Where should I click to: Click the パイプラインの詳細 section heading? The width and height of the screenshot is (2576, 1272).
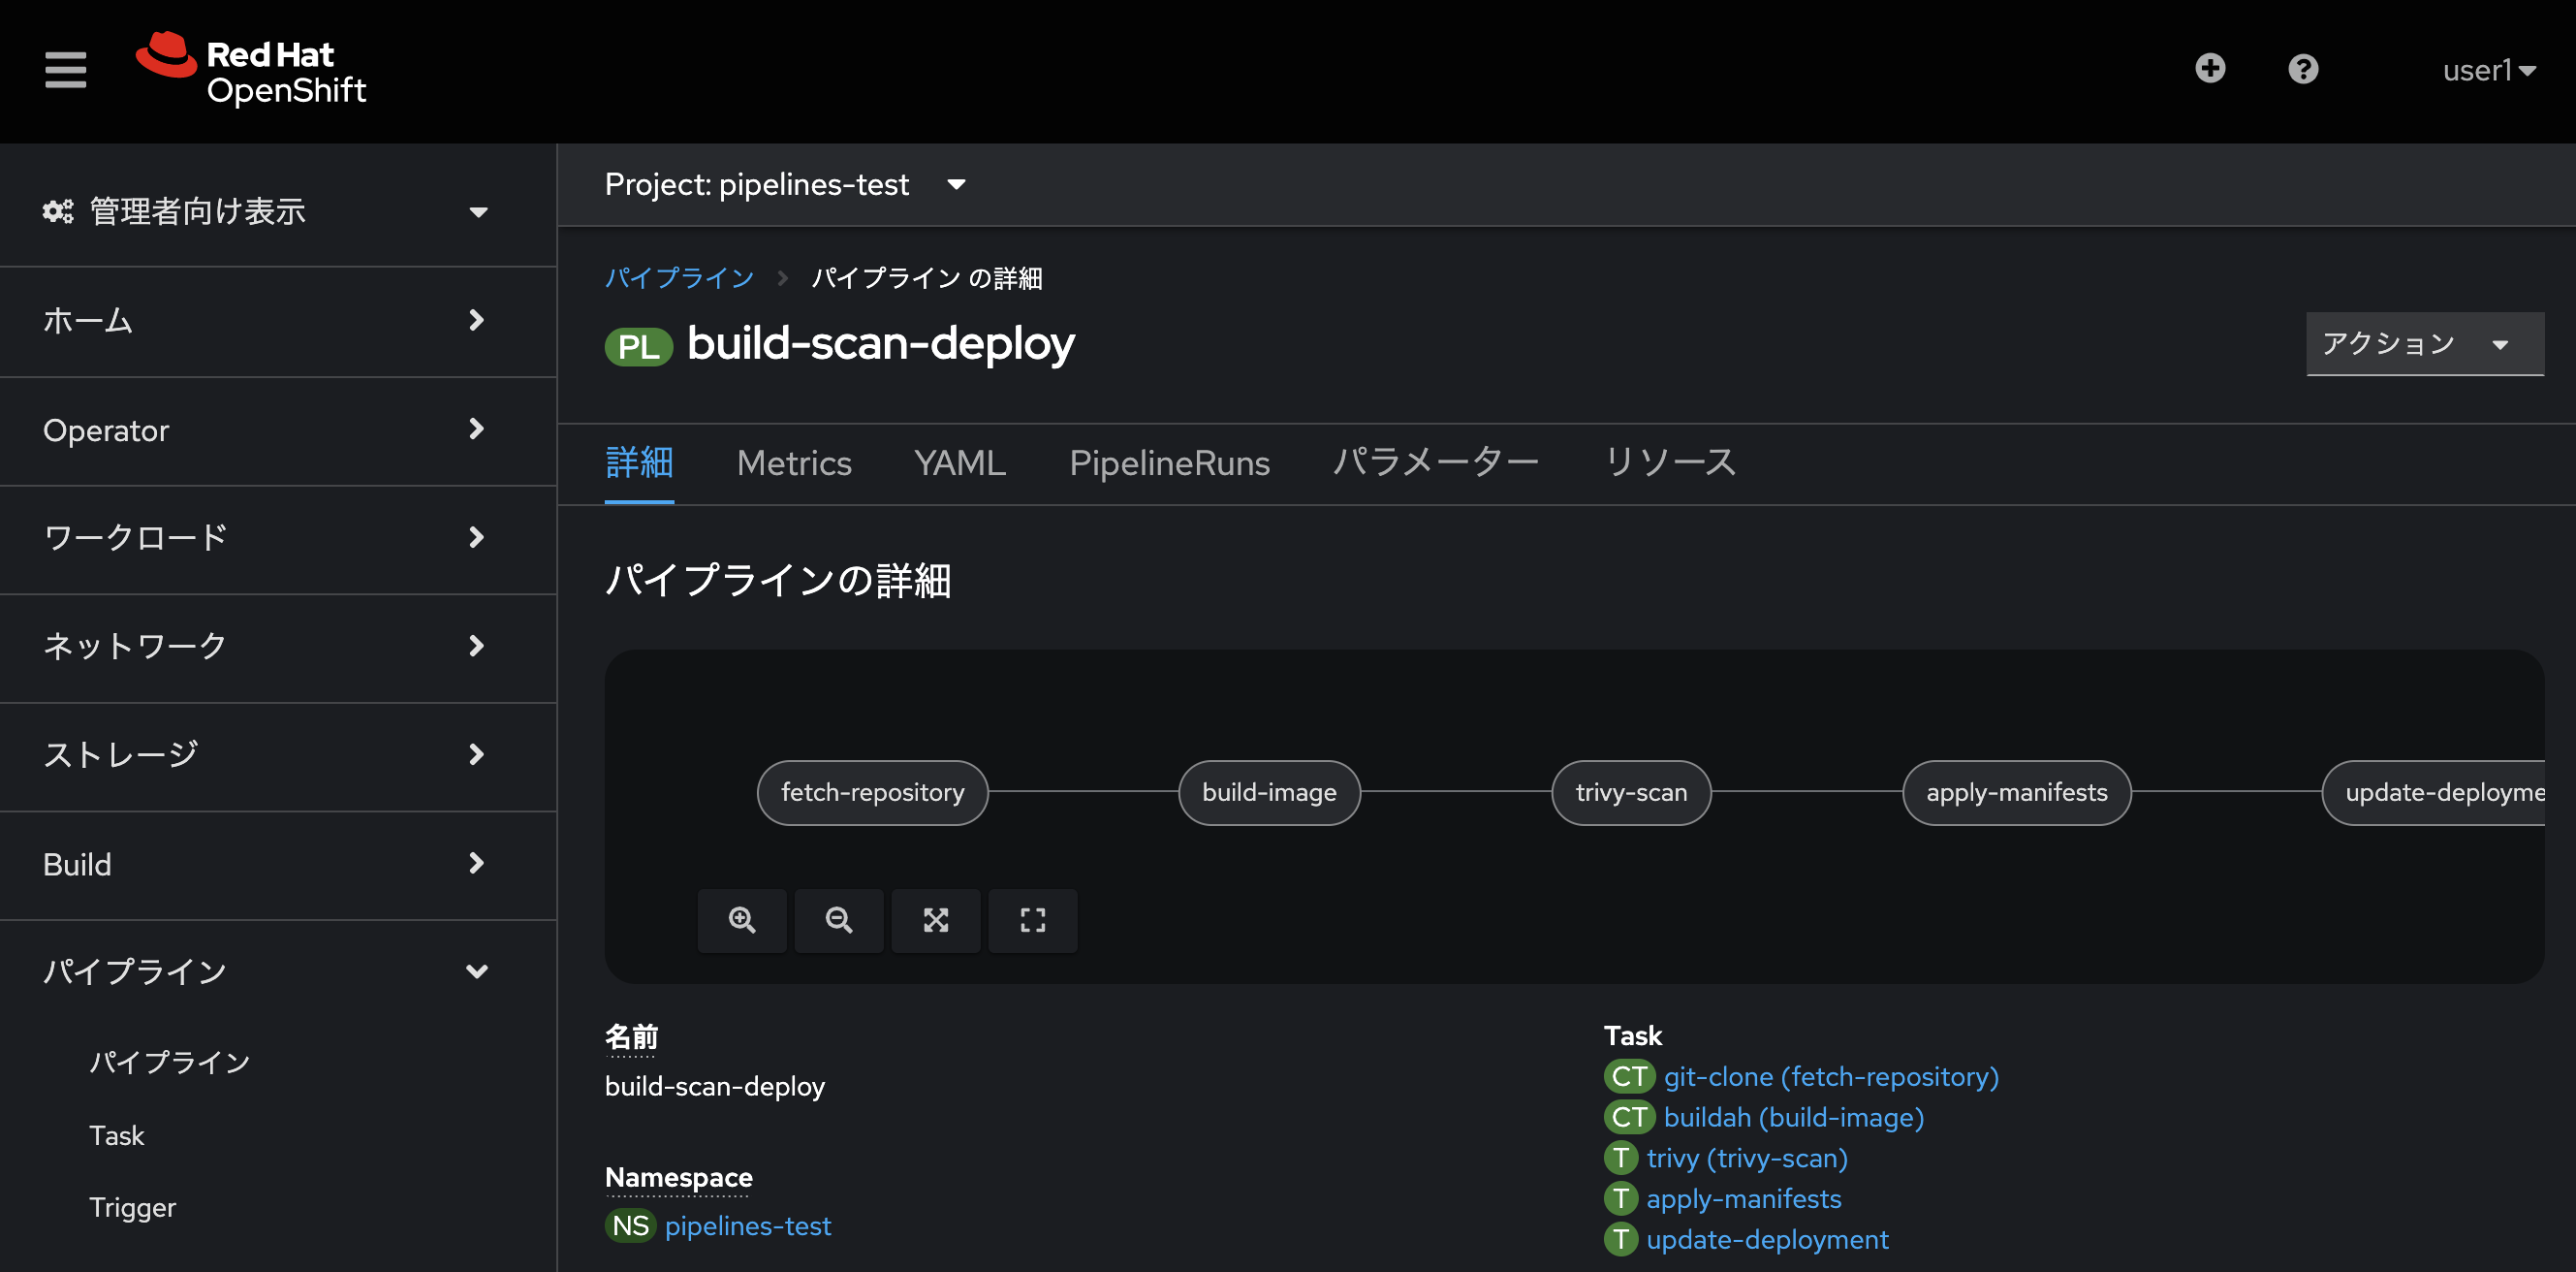778,581
